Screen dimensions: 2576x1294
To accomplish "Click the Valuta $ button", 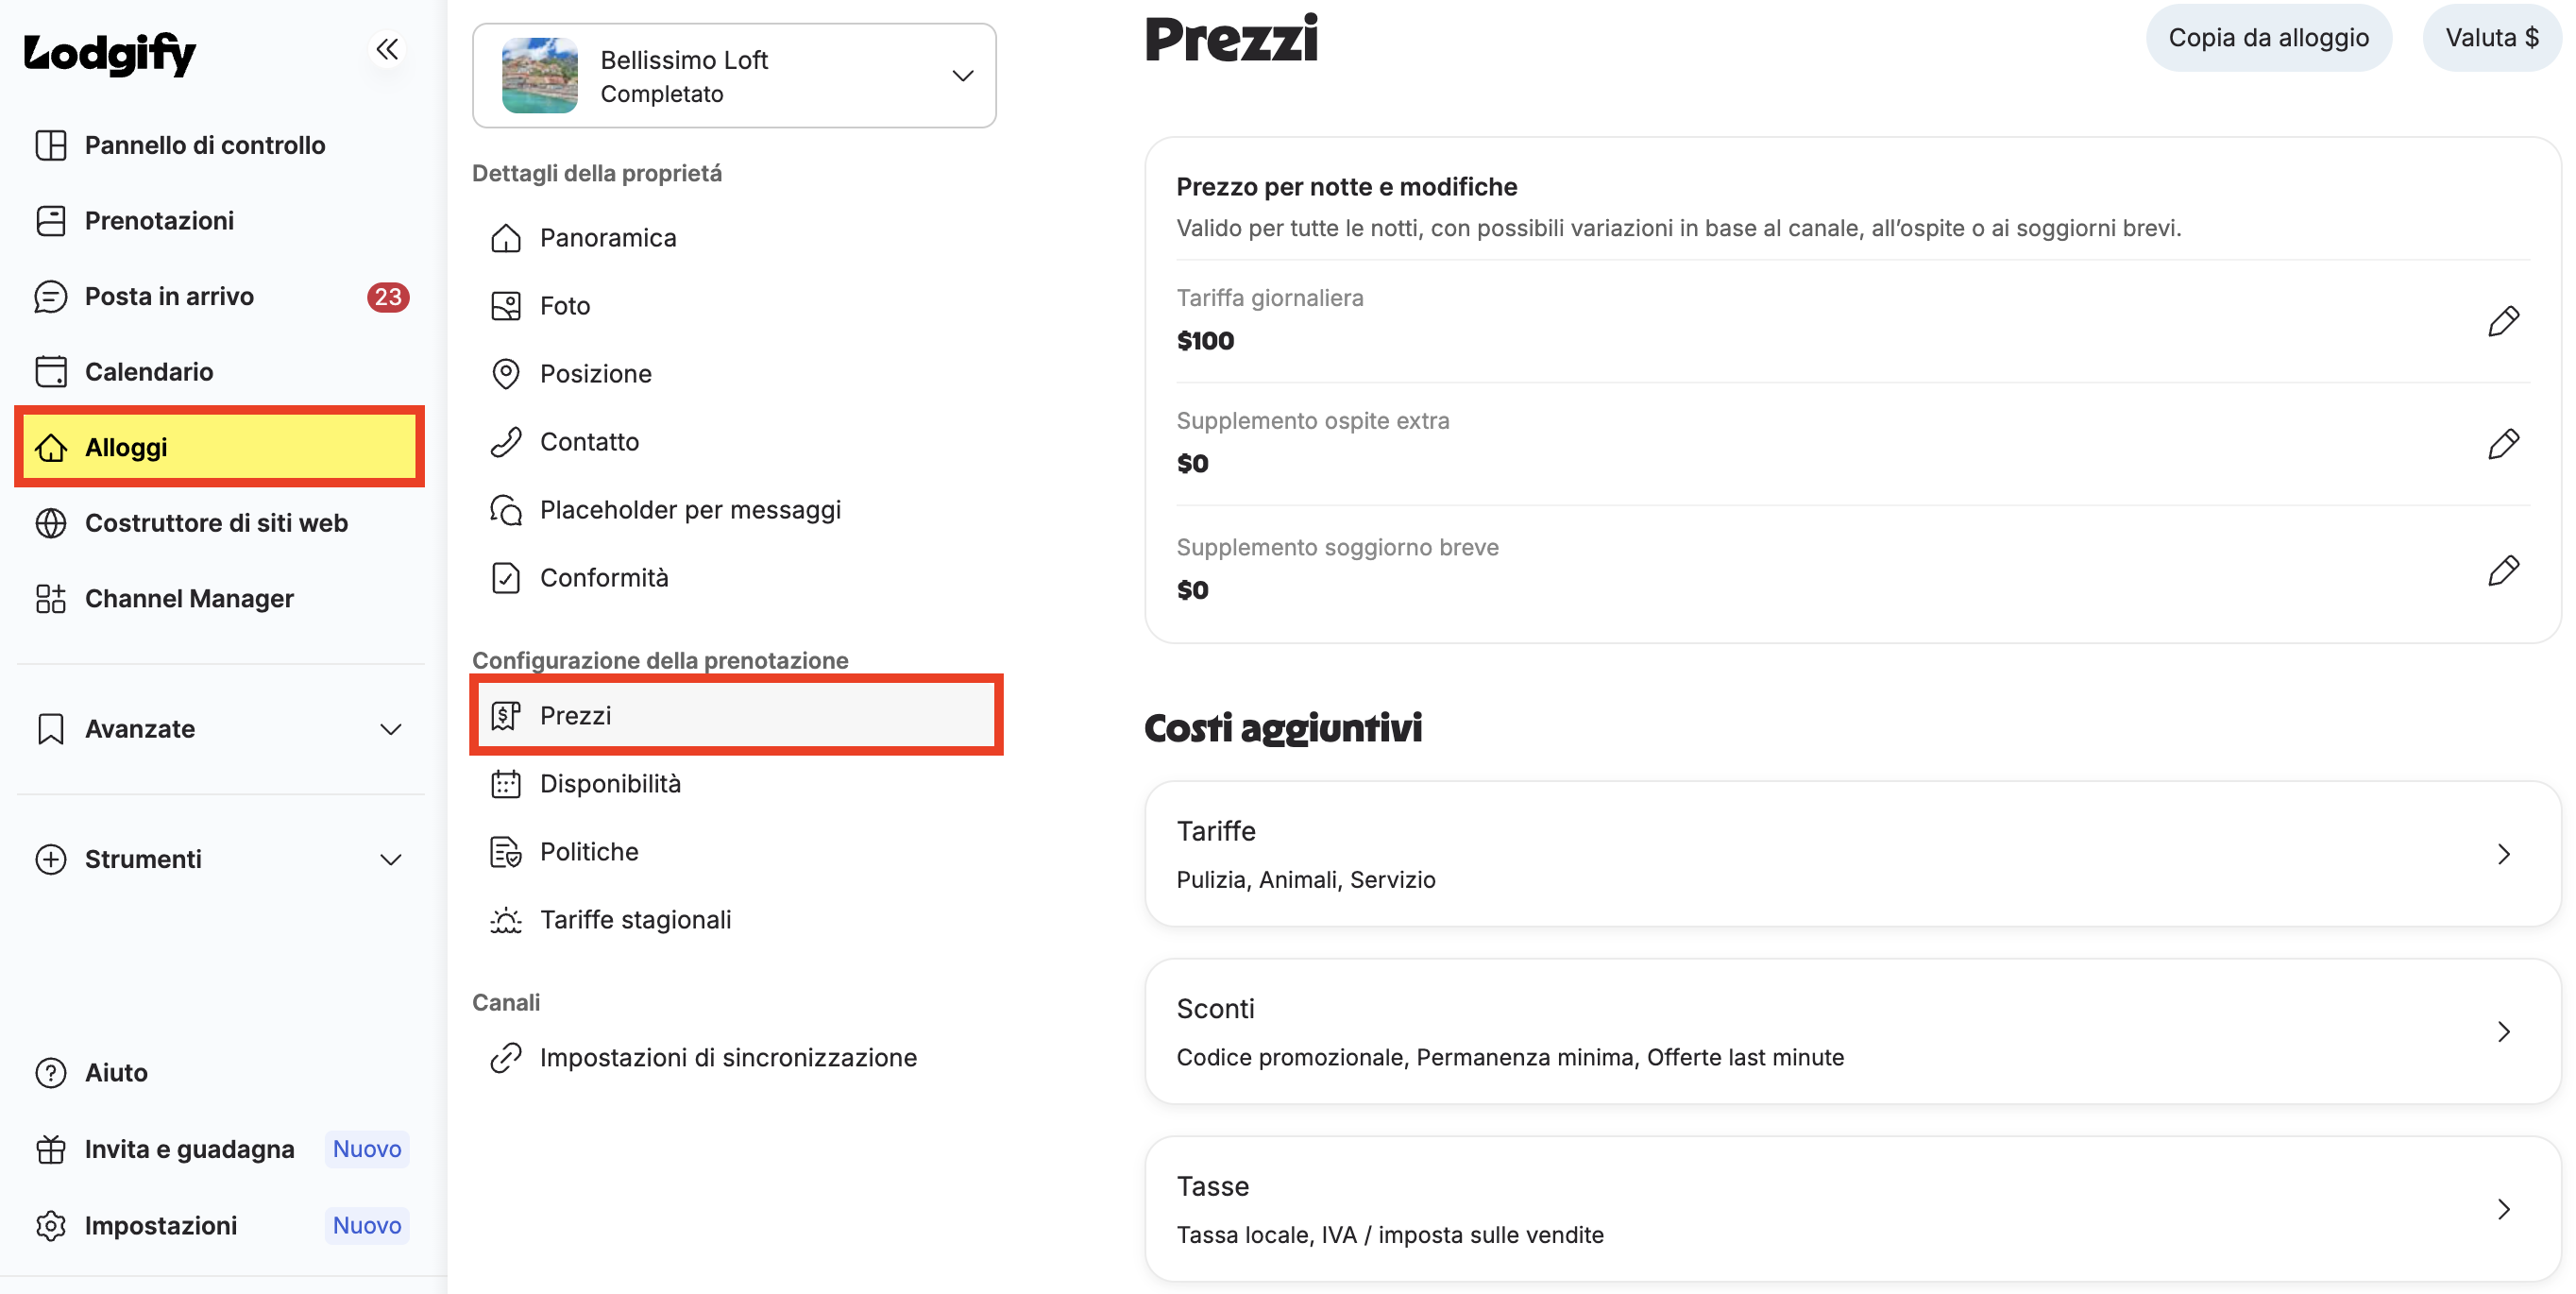I will (2491, 38).
